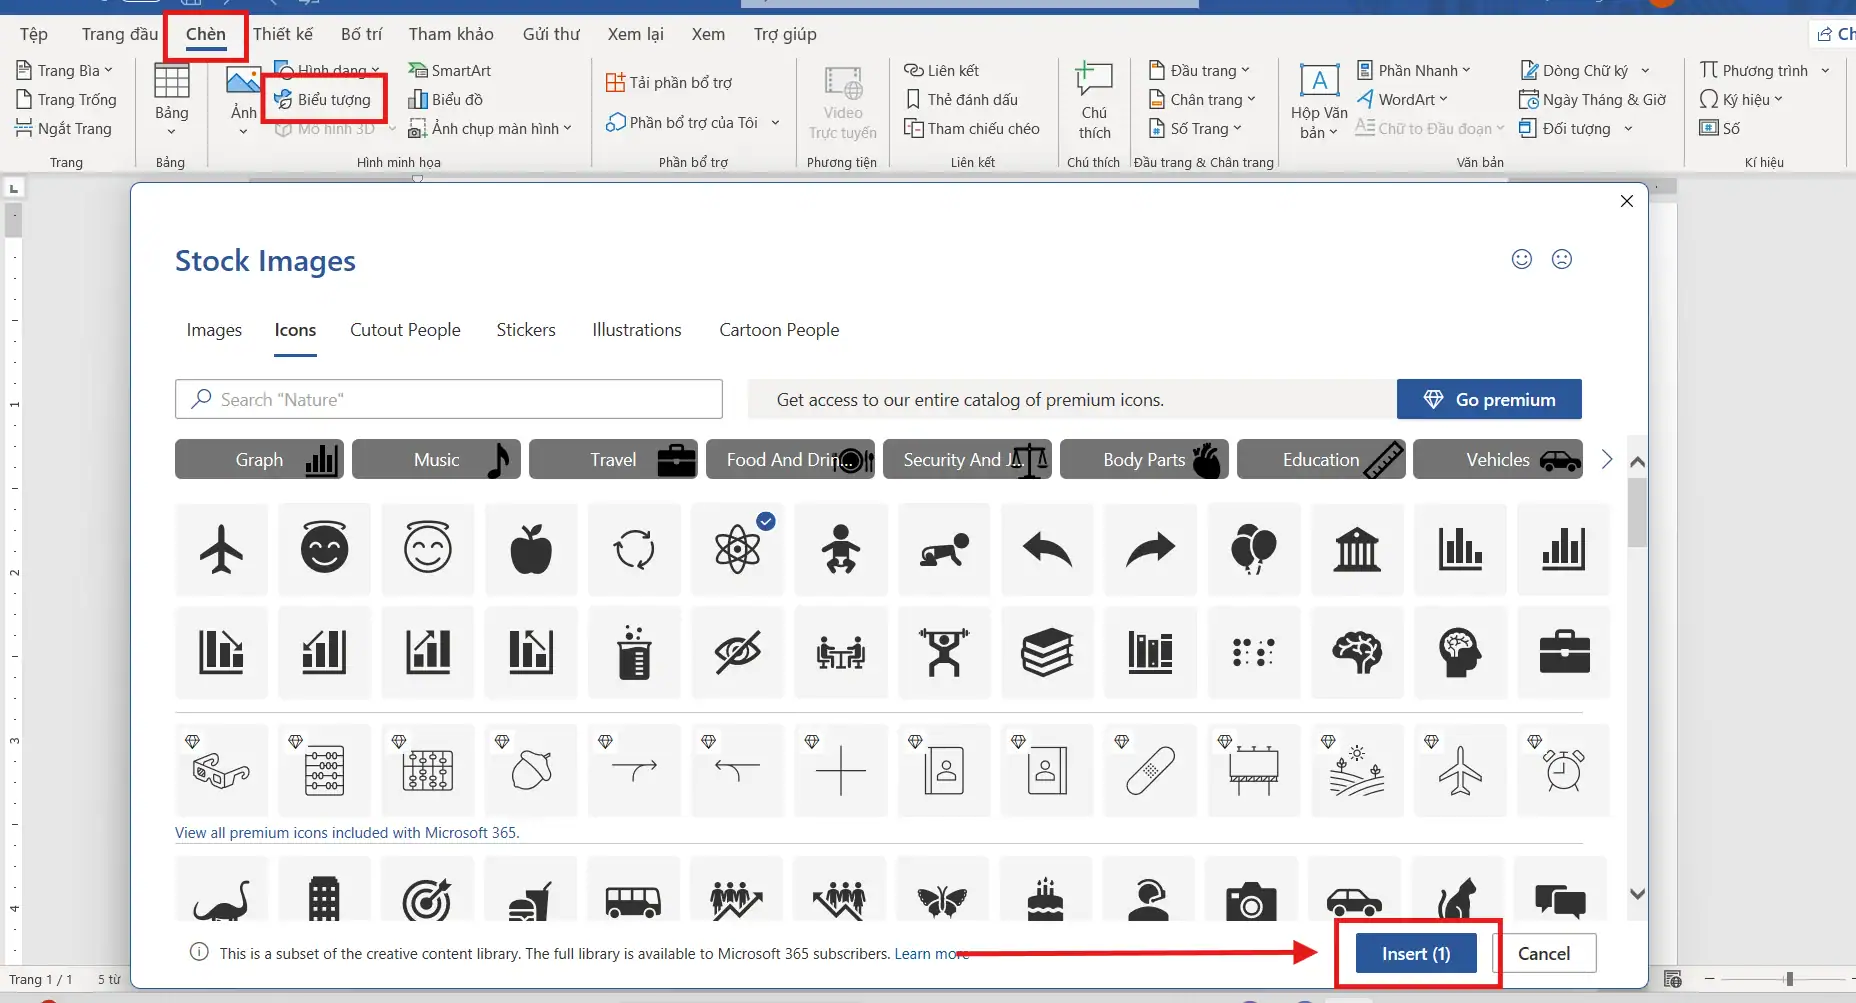
Task: Click the happy face feedback icon
Action: tap(1521, 260)
